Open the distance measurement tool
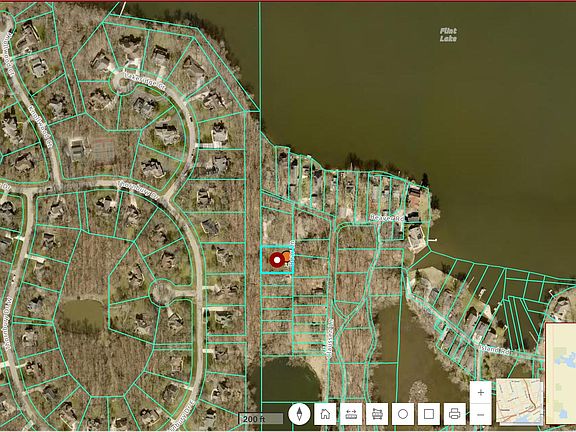 point(351,414)
